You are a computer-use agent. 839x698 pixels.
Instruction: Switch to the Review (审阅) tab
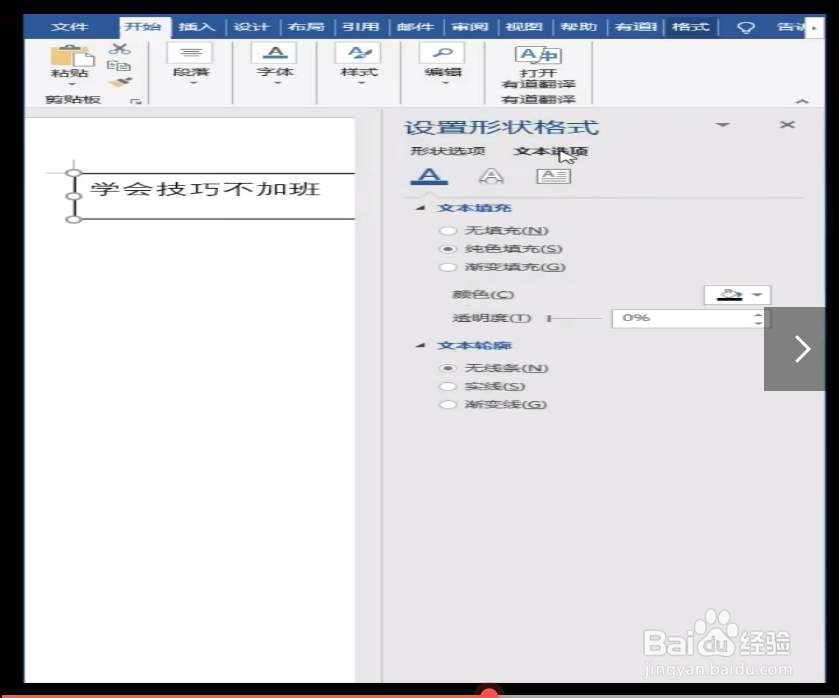[x=470, y=27]
